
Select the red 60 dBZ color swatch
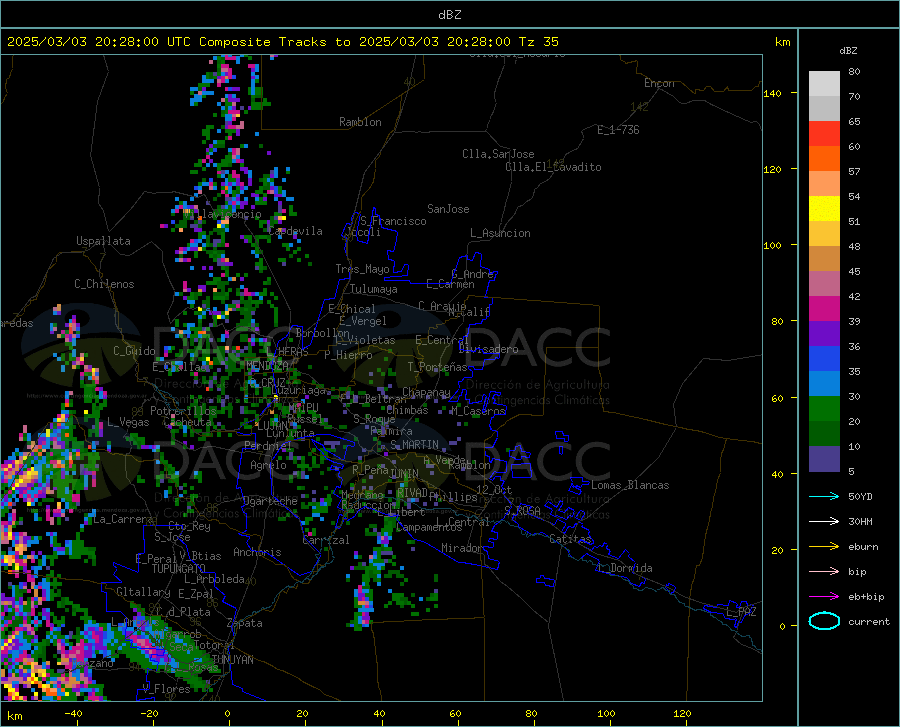point(824,134)
